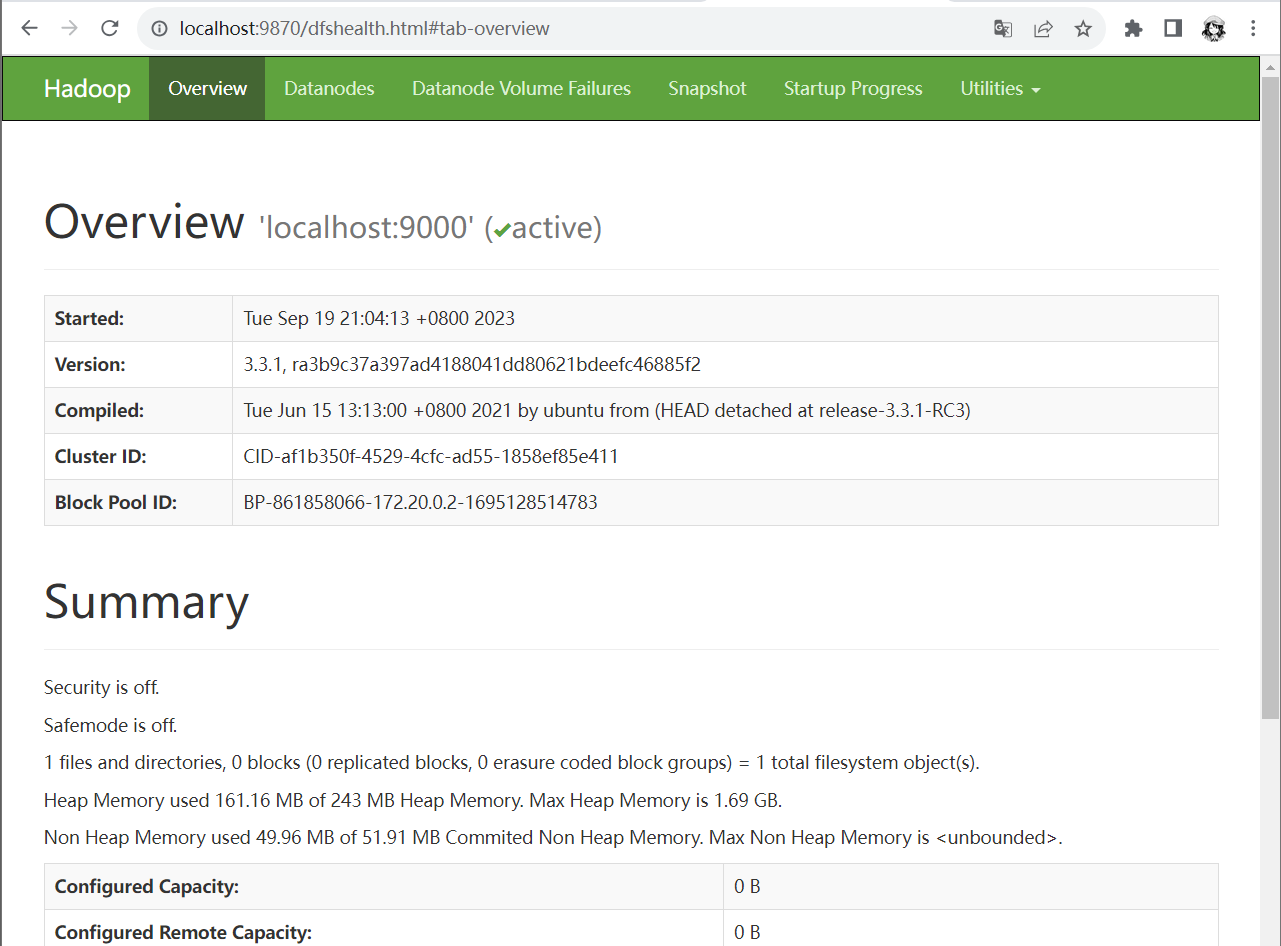
Task: Click the Cluster ID value CID-af1b350f
Action: coord(431,457)
